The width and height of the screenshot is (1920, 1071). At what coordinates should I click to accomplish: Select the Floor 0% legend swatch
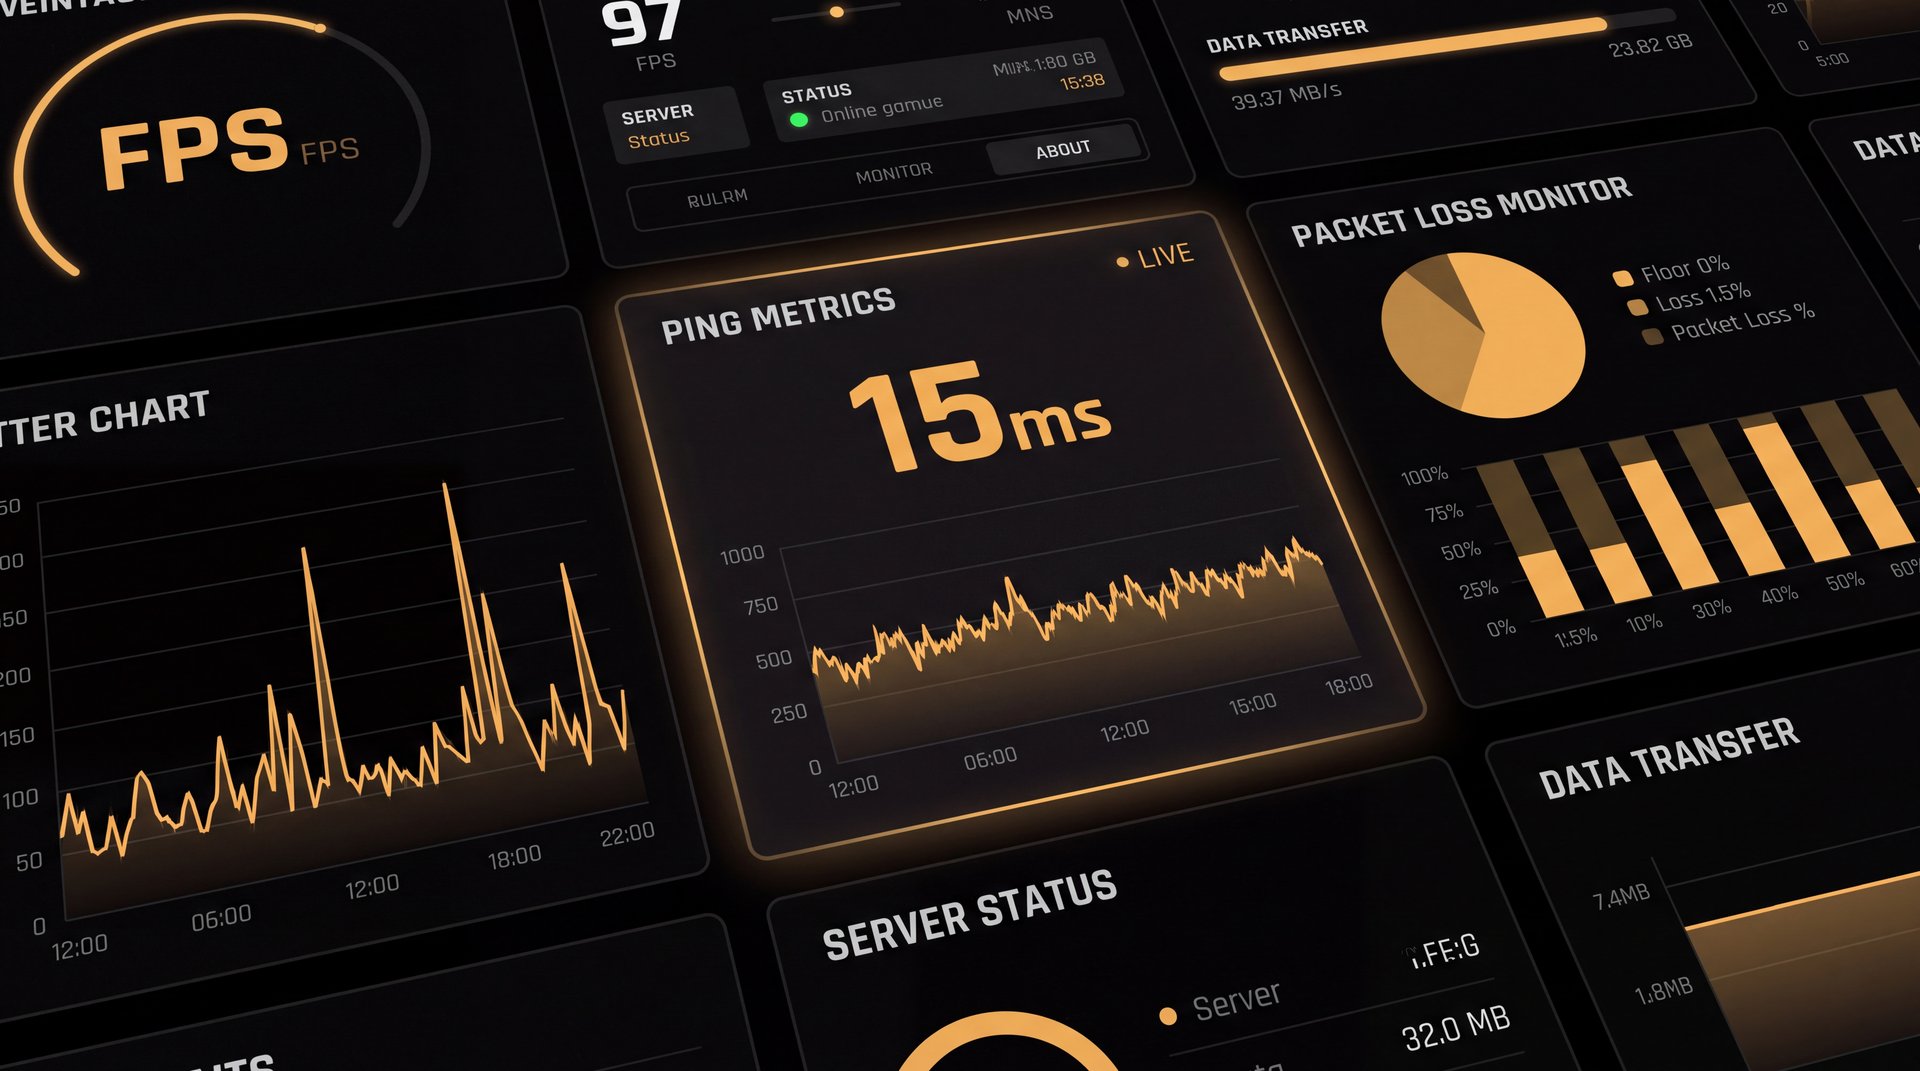pyautogui.click(x=1623, y=277)
